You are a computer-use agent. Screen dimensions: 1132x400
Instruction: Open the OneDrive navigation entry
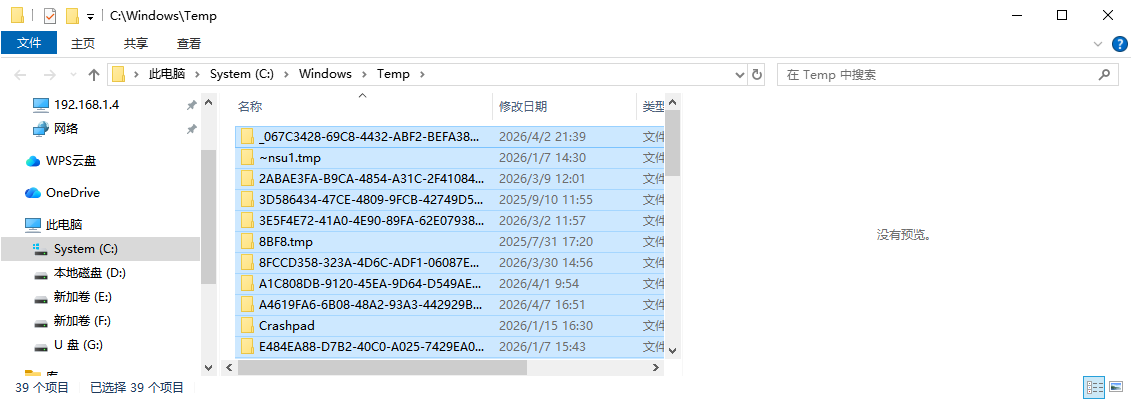tap(72, 192)
